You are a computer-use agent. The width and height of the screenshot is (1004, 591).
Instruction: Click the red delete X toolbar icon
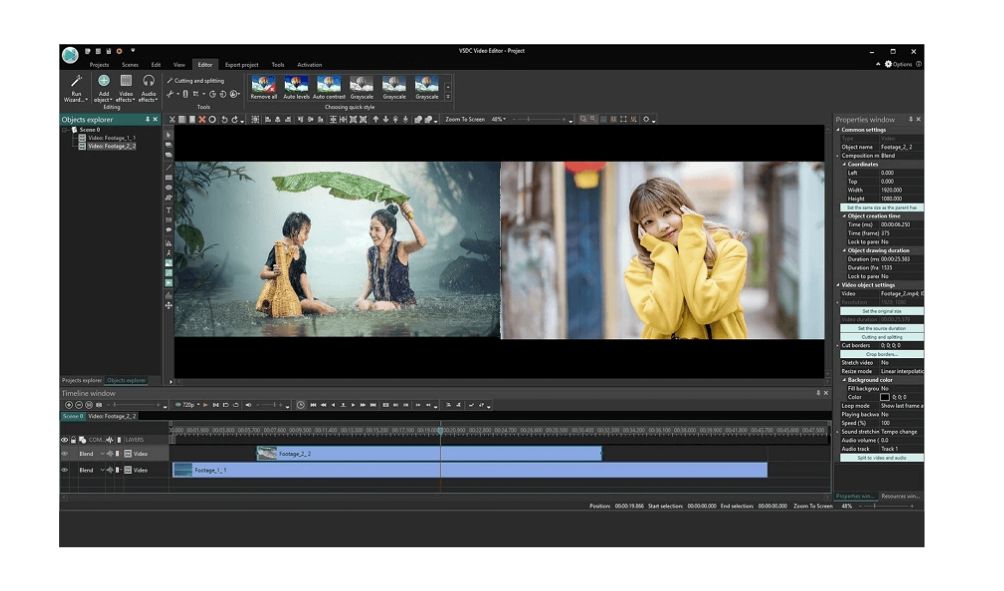201,119
